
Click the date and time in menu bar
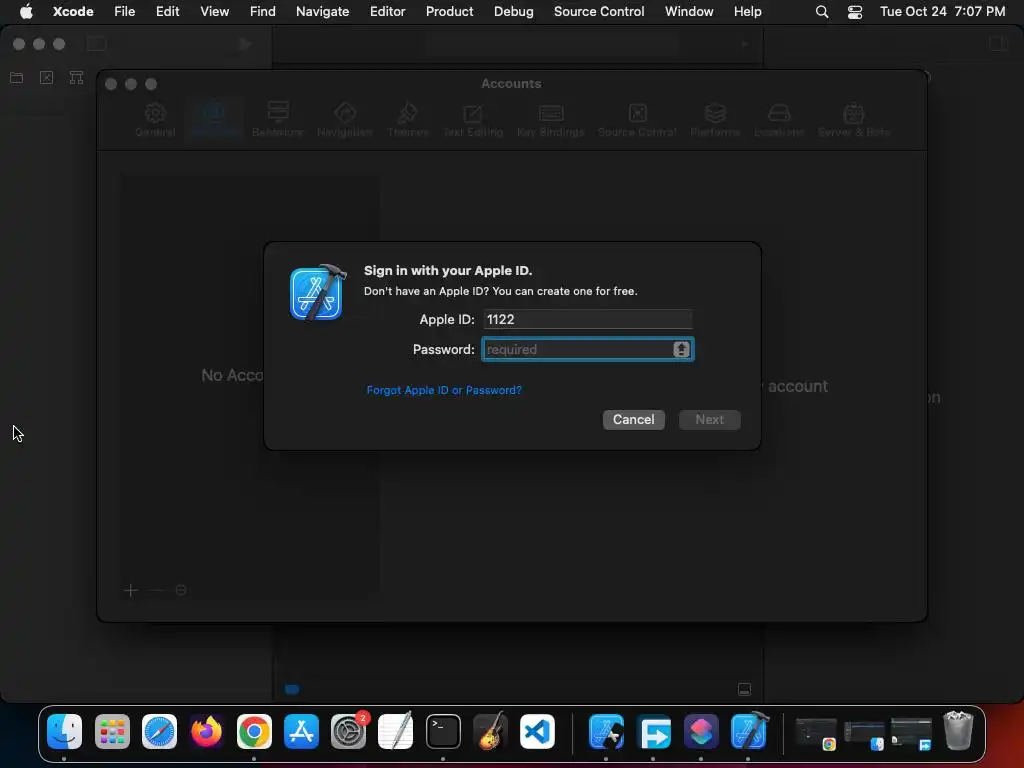coord(942,12)
